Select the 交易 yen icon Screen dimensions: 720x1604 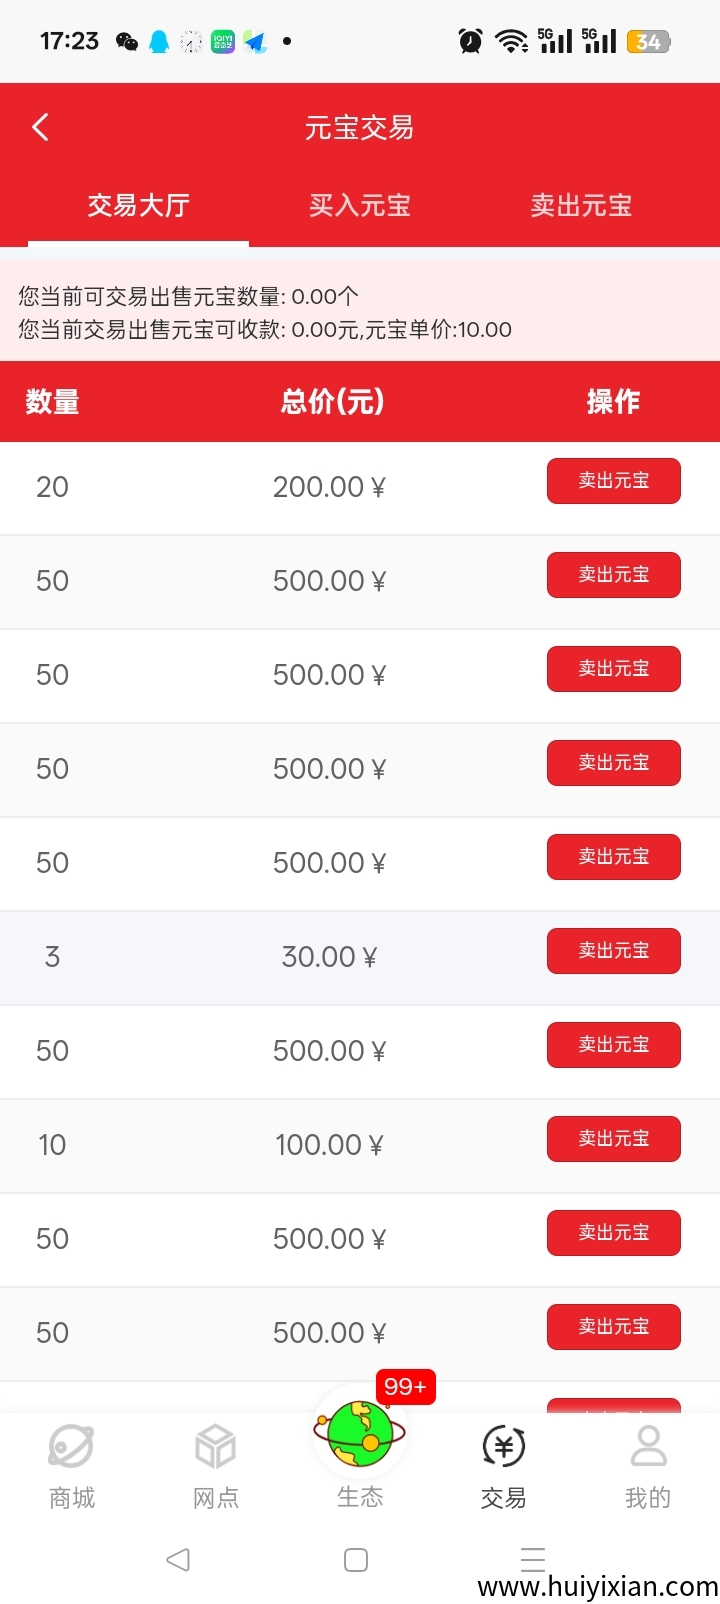pyautogui.click(x=503, y=1446)
